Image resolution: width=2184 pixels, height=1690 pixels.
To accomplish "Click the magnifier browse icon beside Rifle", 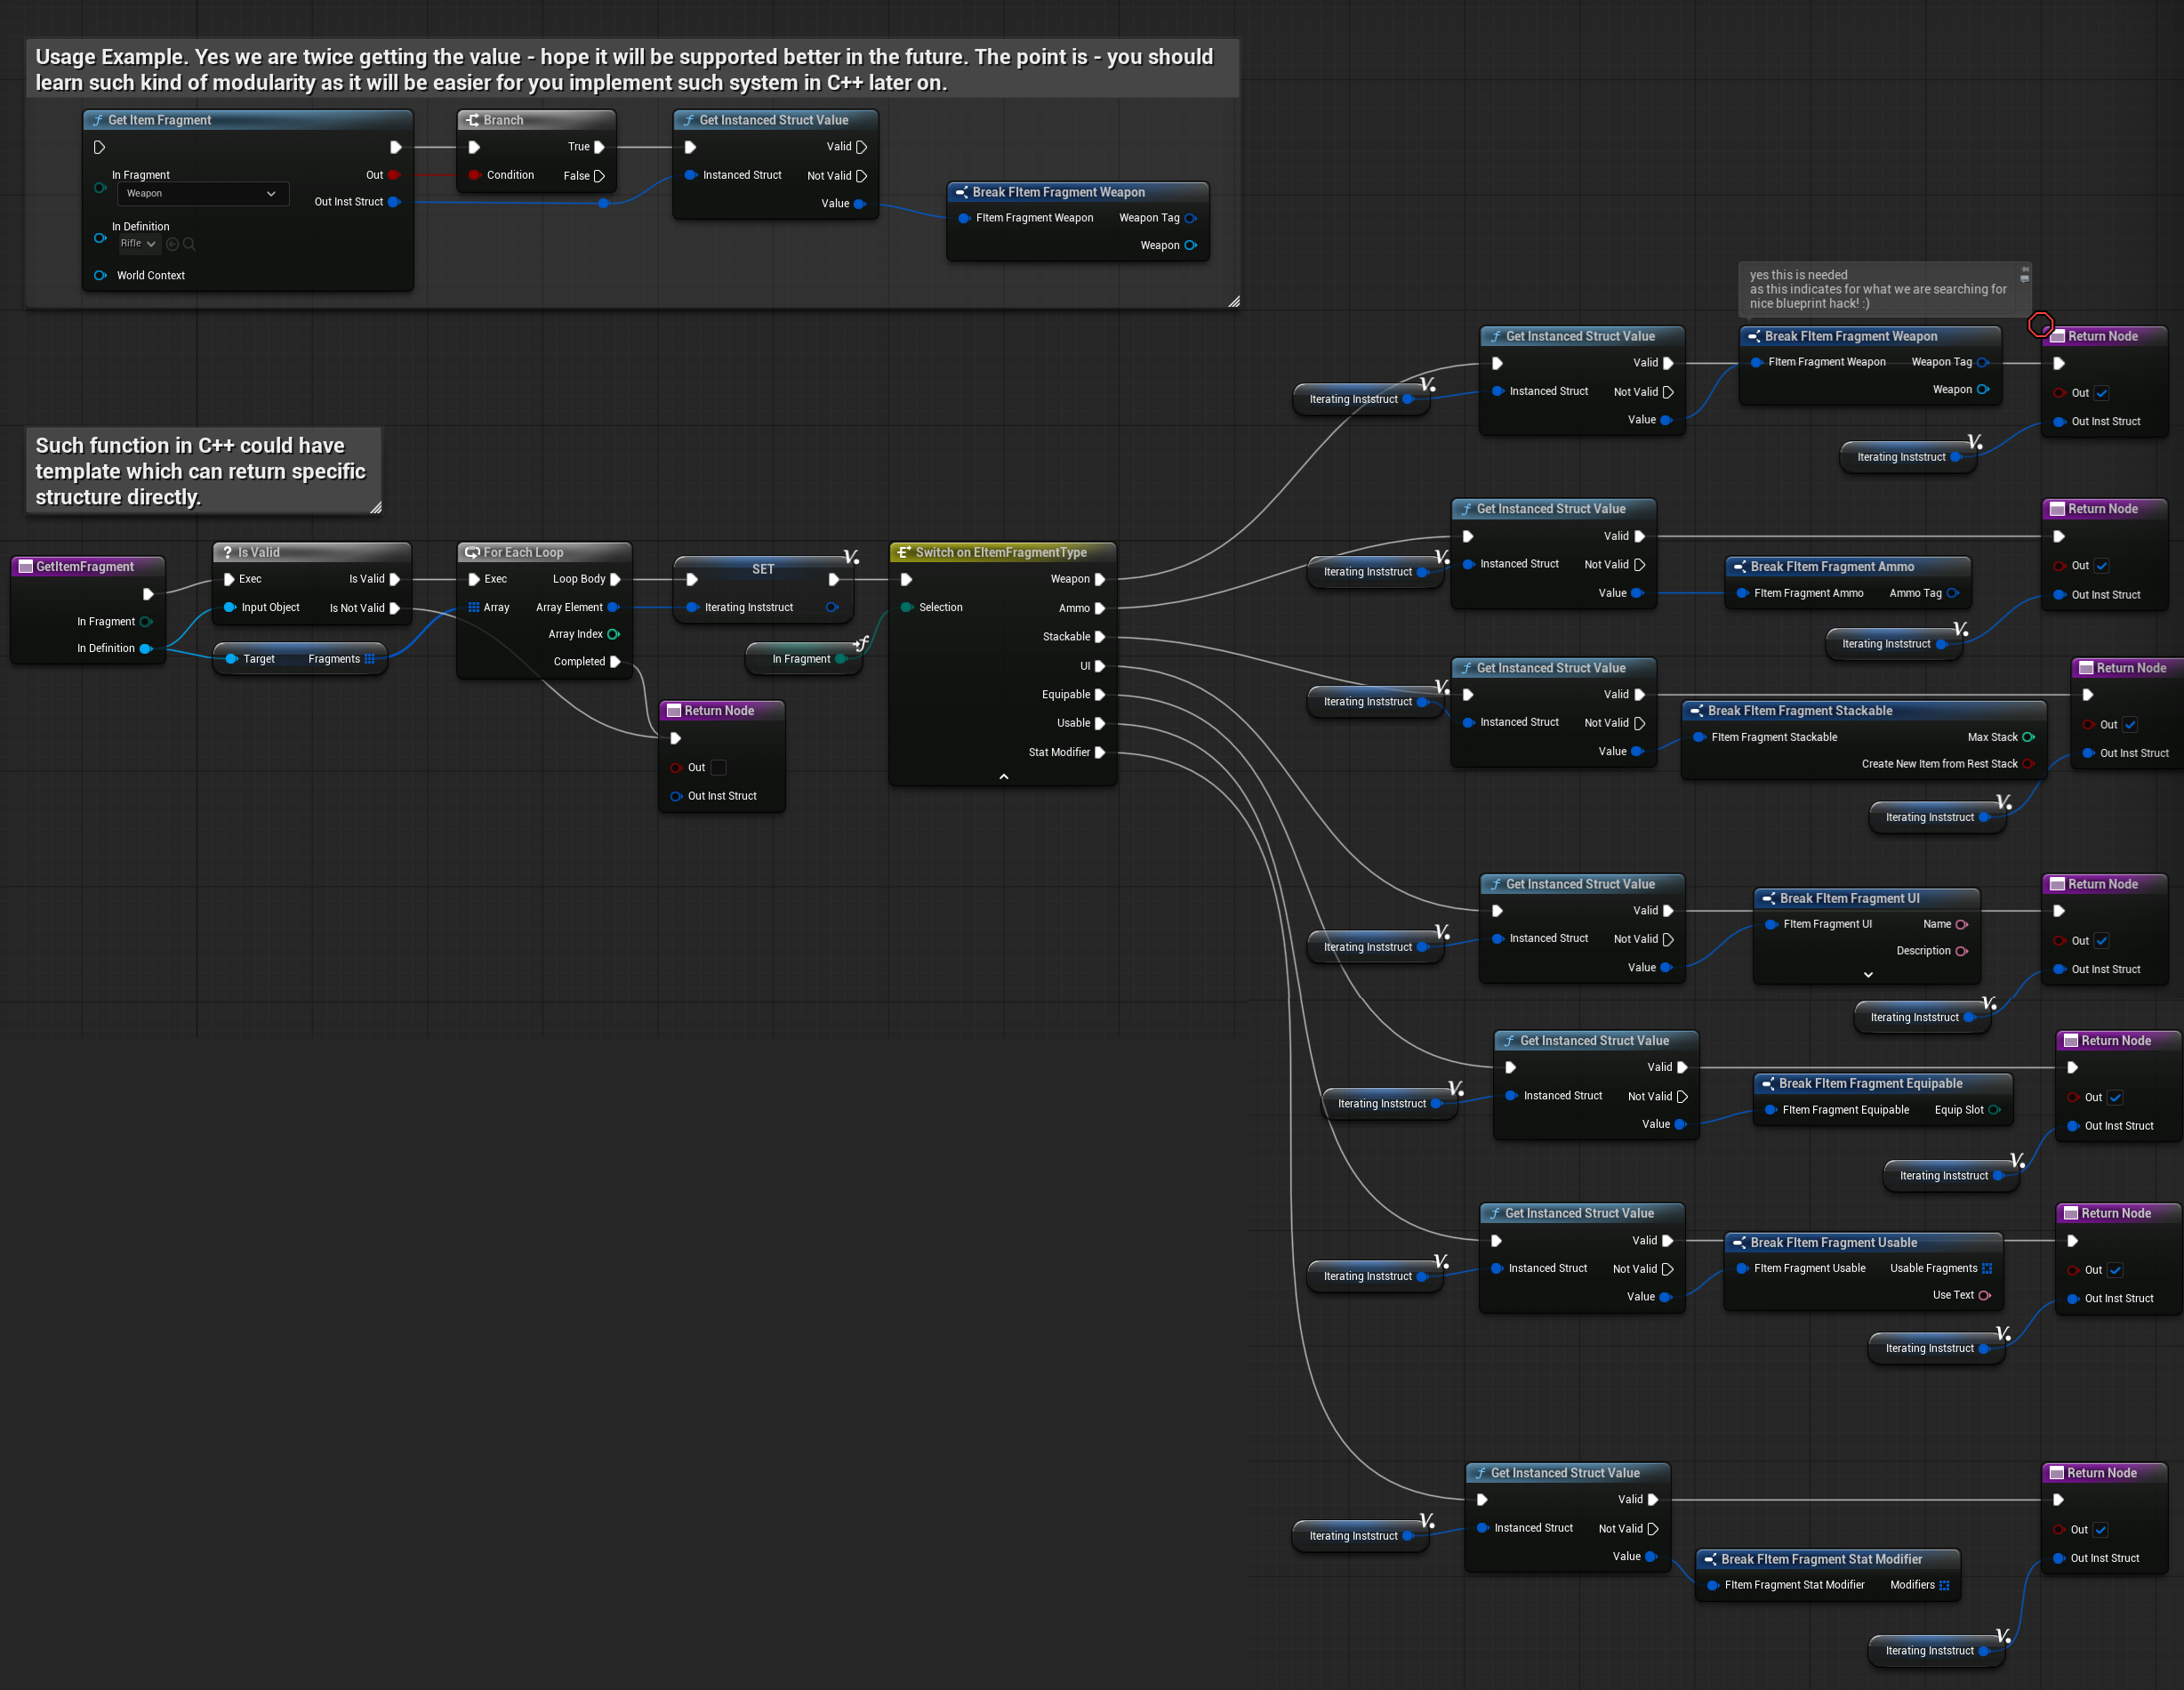I will (x=189, y=244).
